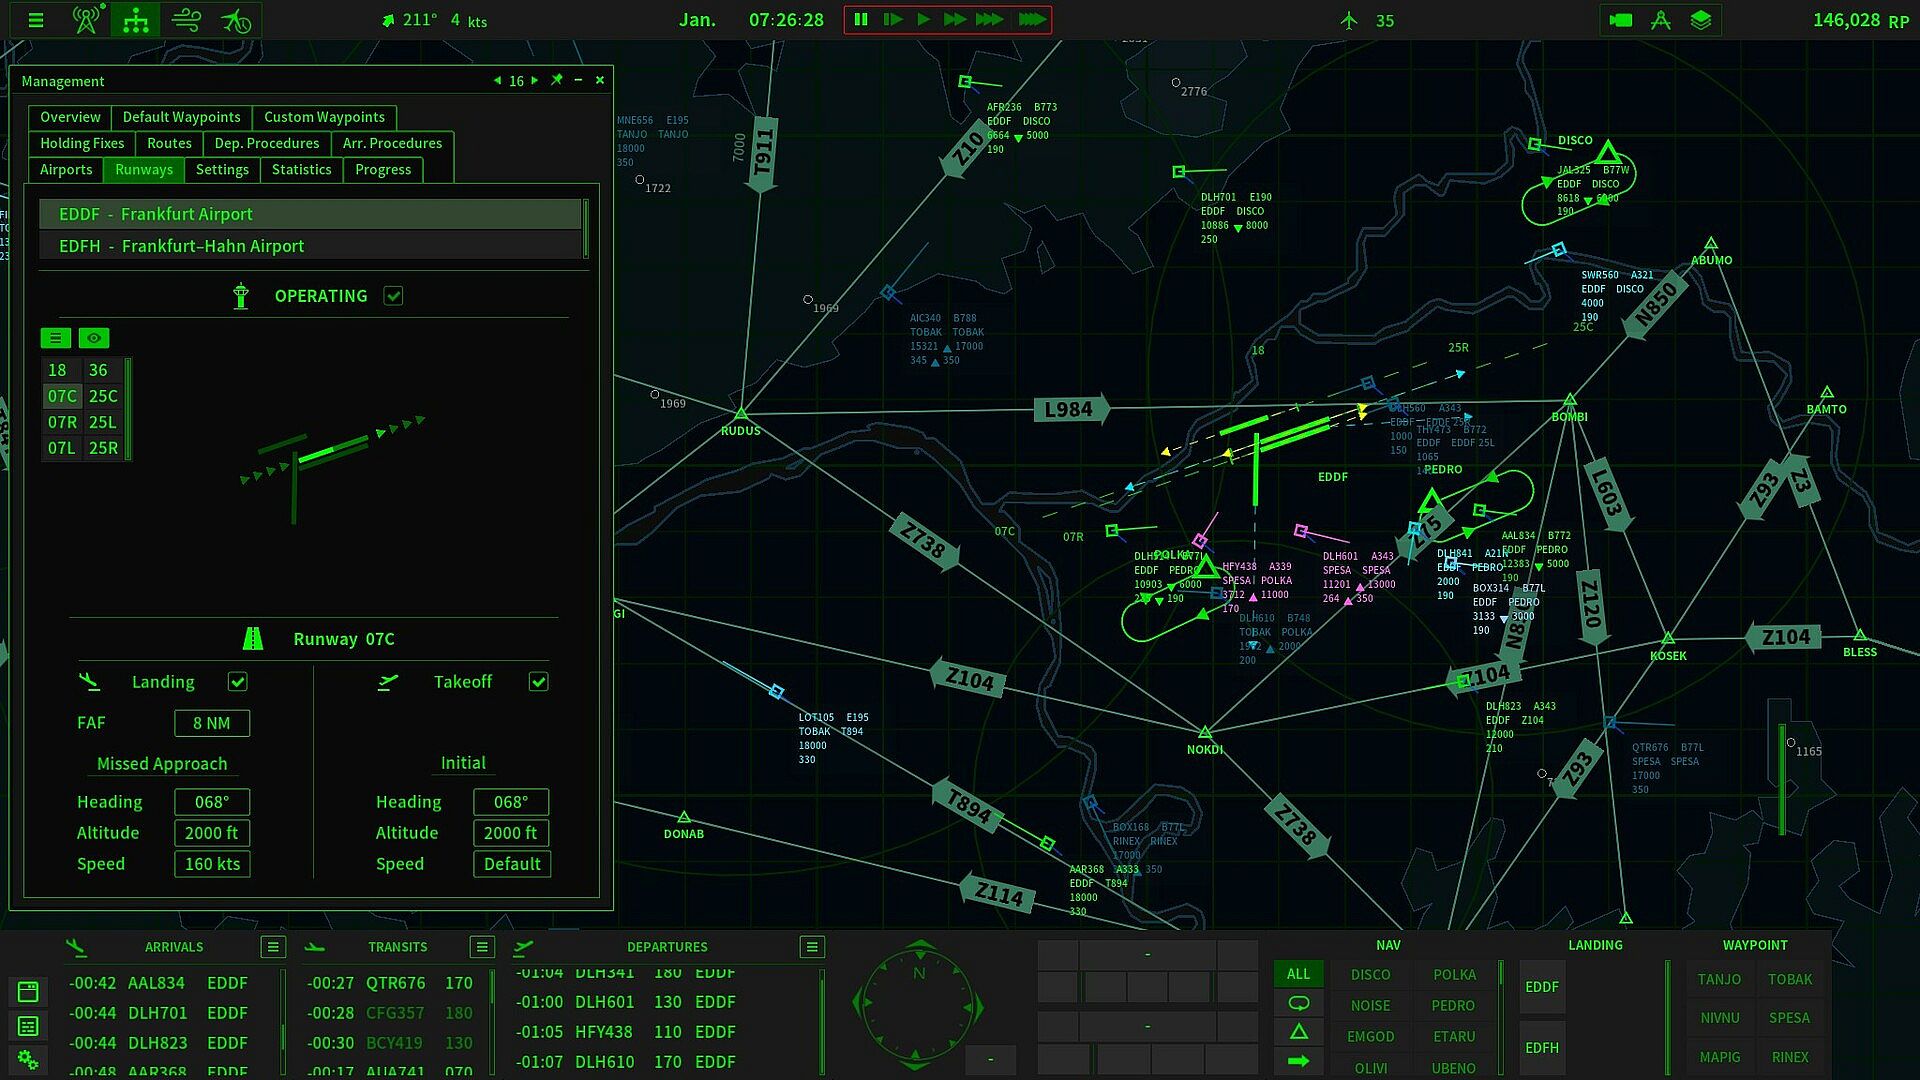Screen dimensions: 1920x1080
Task: Uncheck the Takeoff checkbox
Action: click(x=538, y=682)
